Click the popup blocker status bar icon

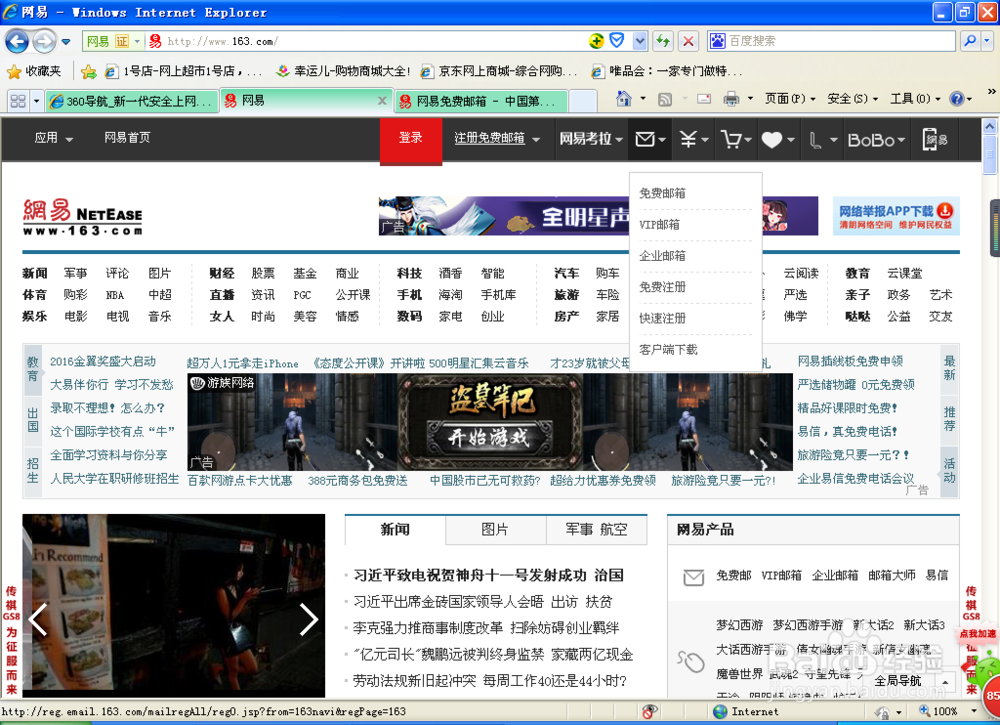click(x=650, y=712)
